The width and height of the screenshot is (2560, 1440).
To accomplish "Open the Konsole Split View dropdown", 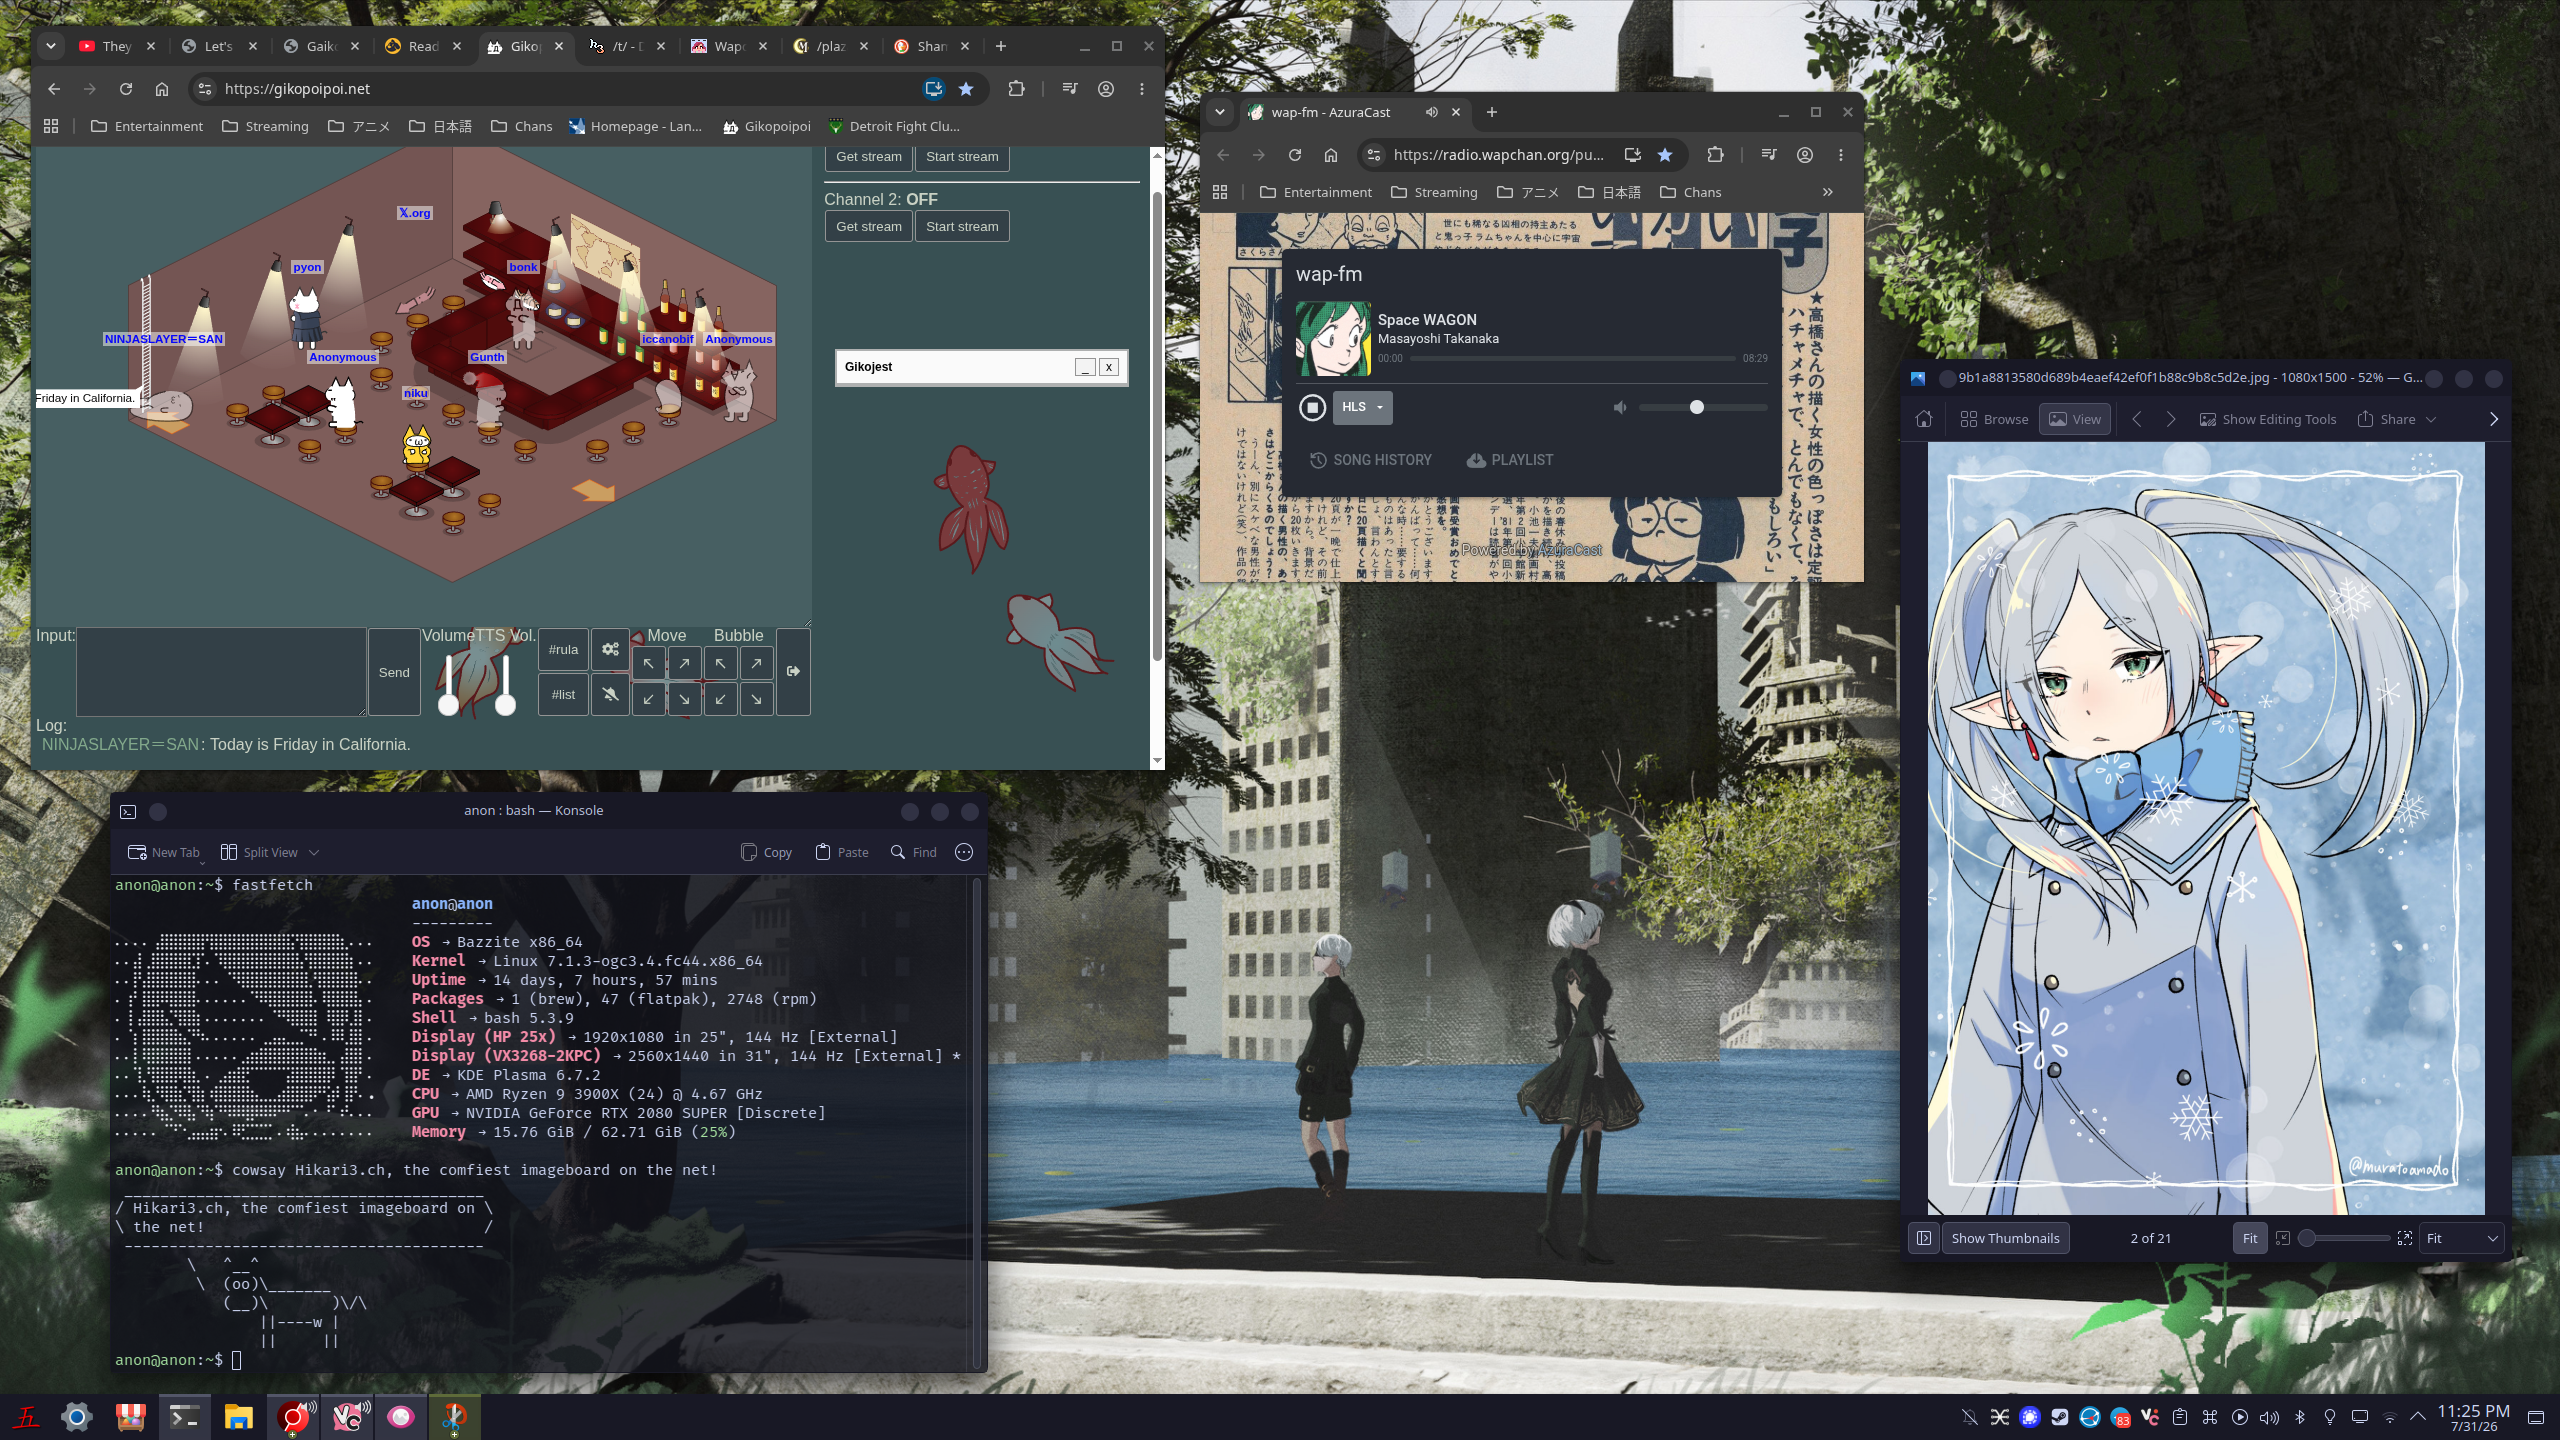I will click(269, 852).
